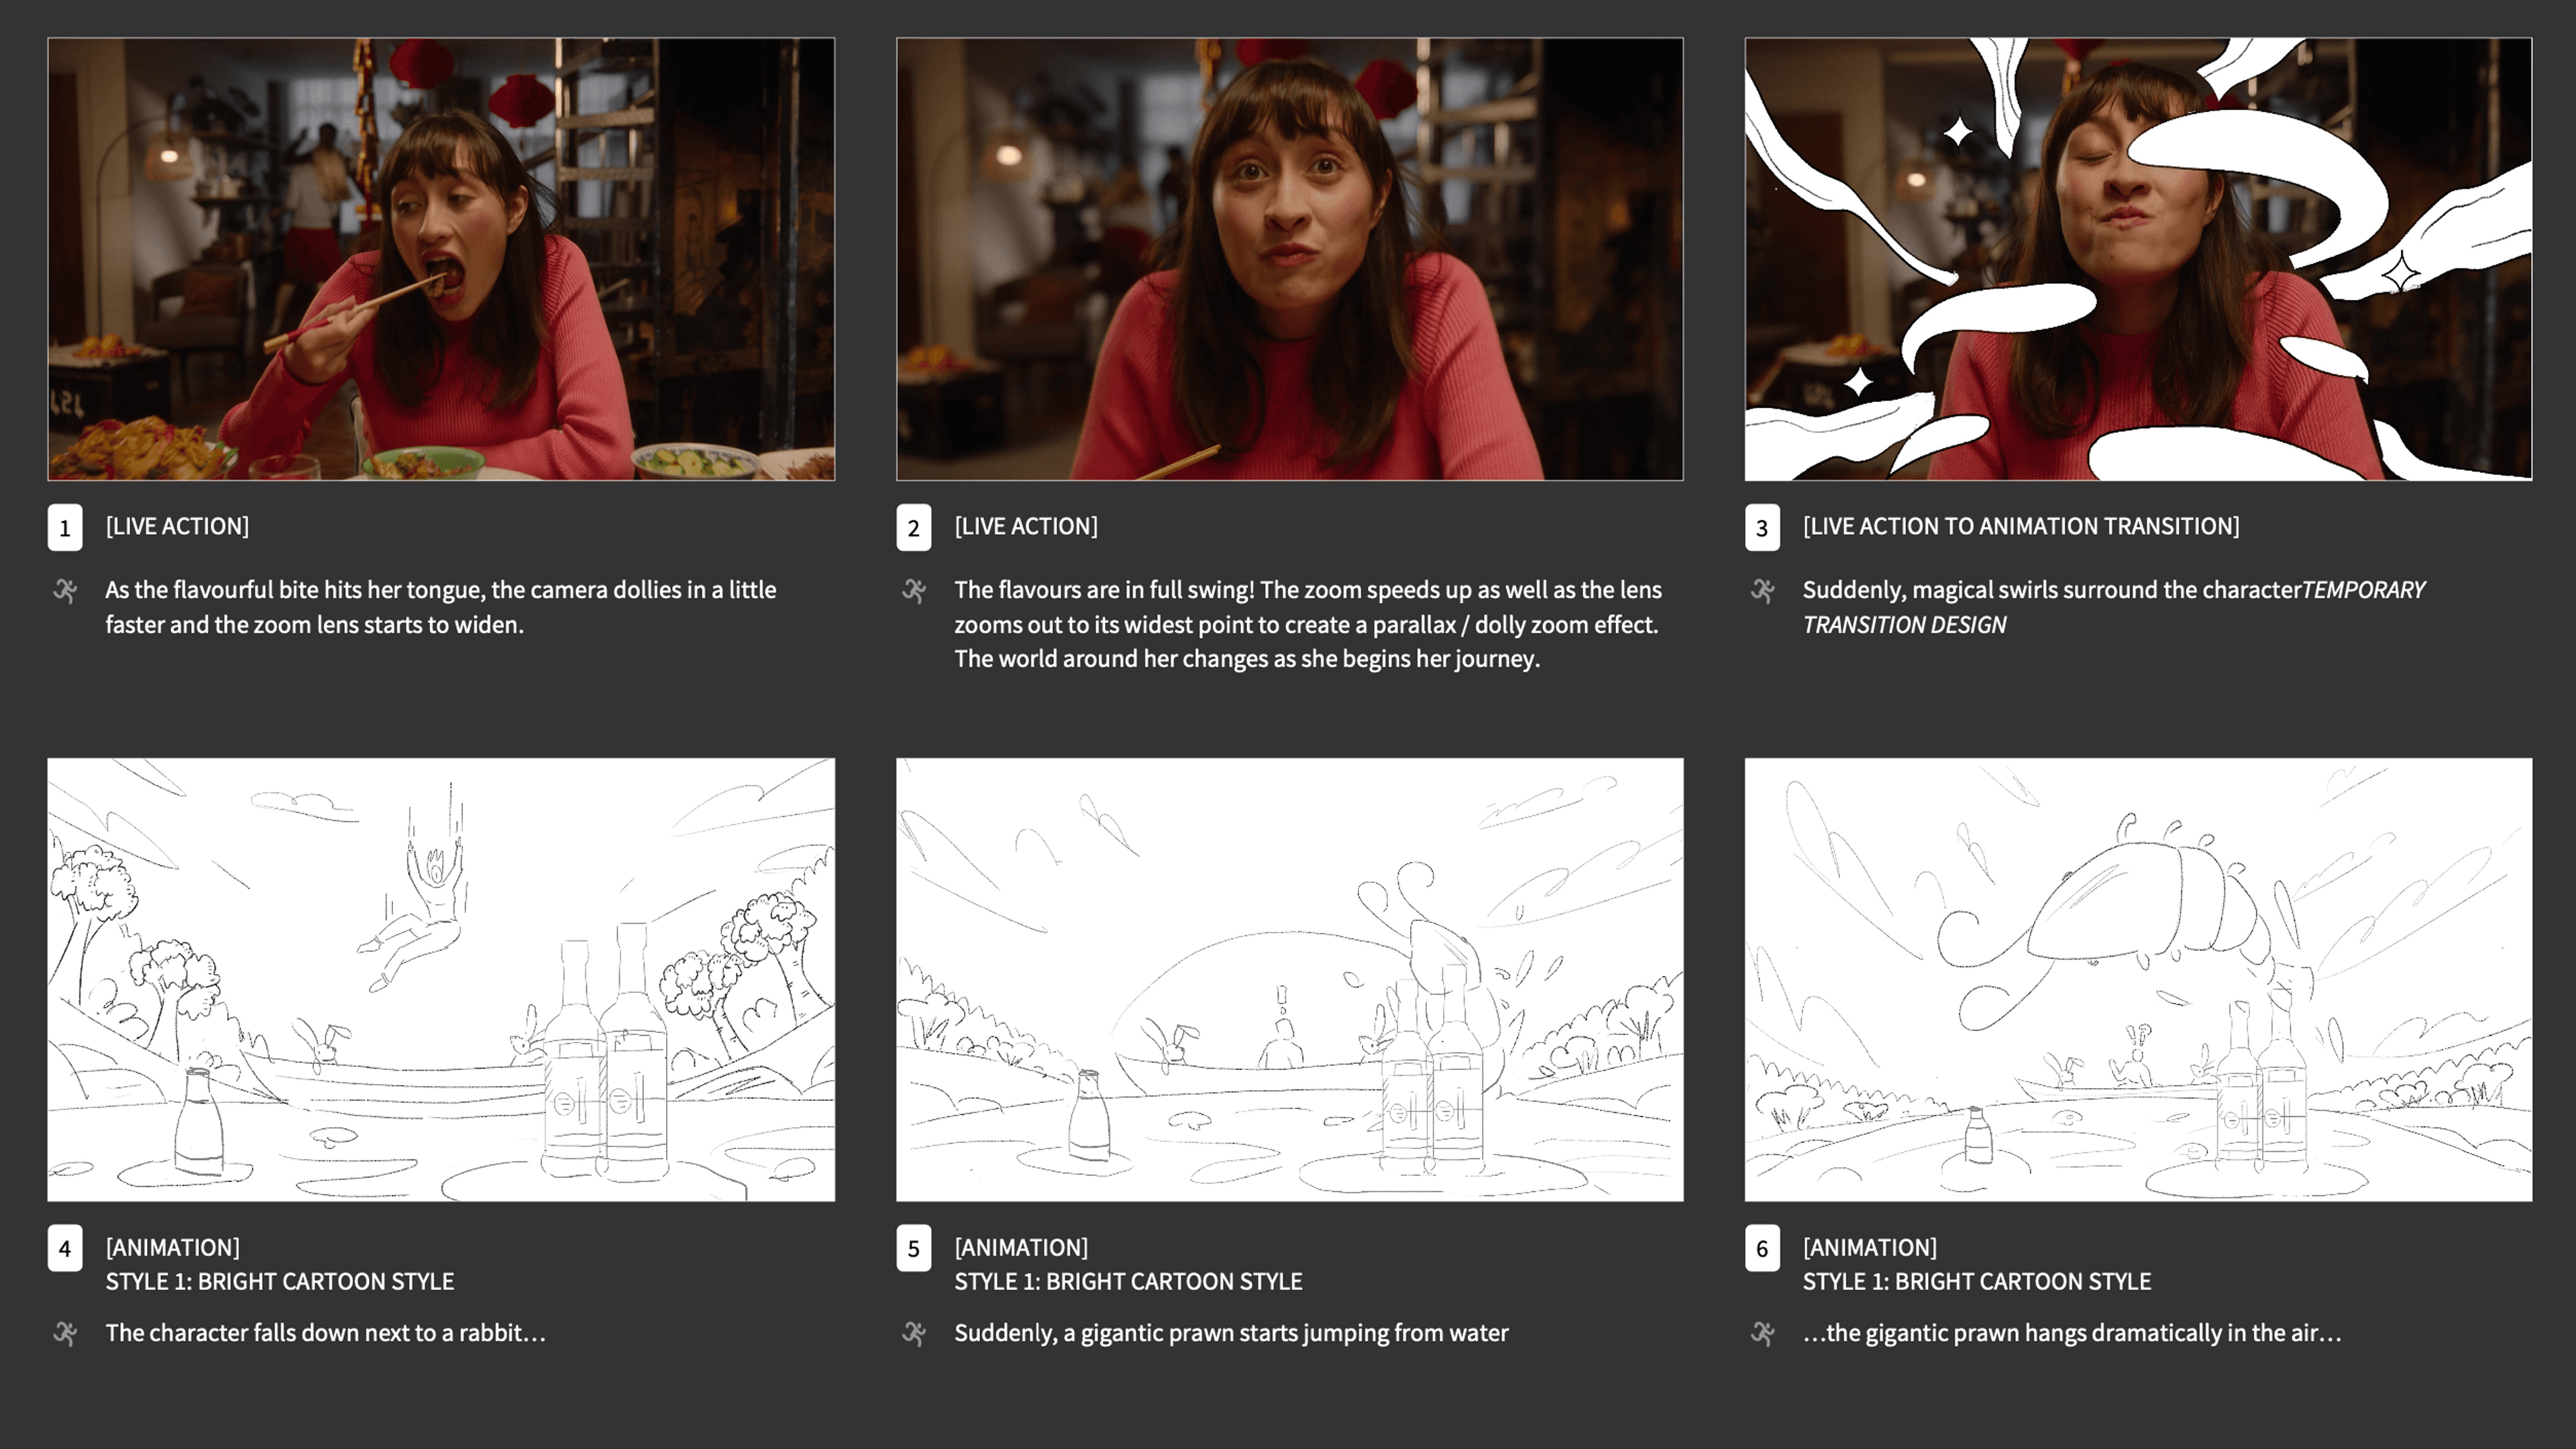Select frame number badge 2

point(914,528)
